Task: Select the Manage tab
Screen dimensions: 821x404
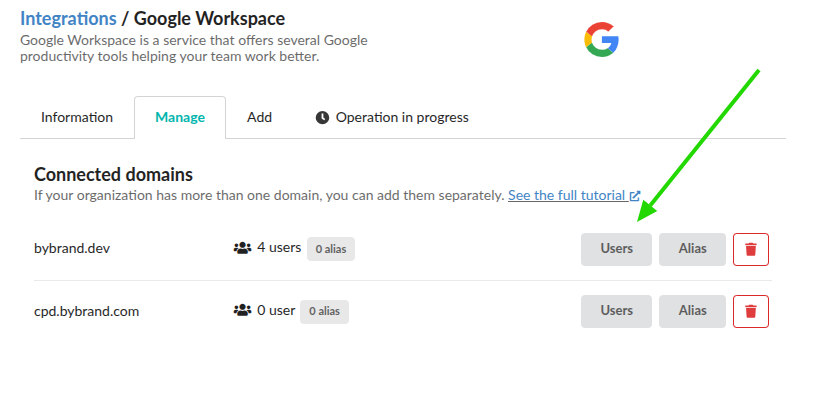Action: click(x=180, y=118)
